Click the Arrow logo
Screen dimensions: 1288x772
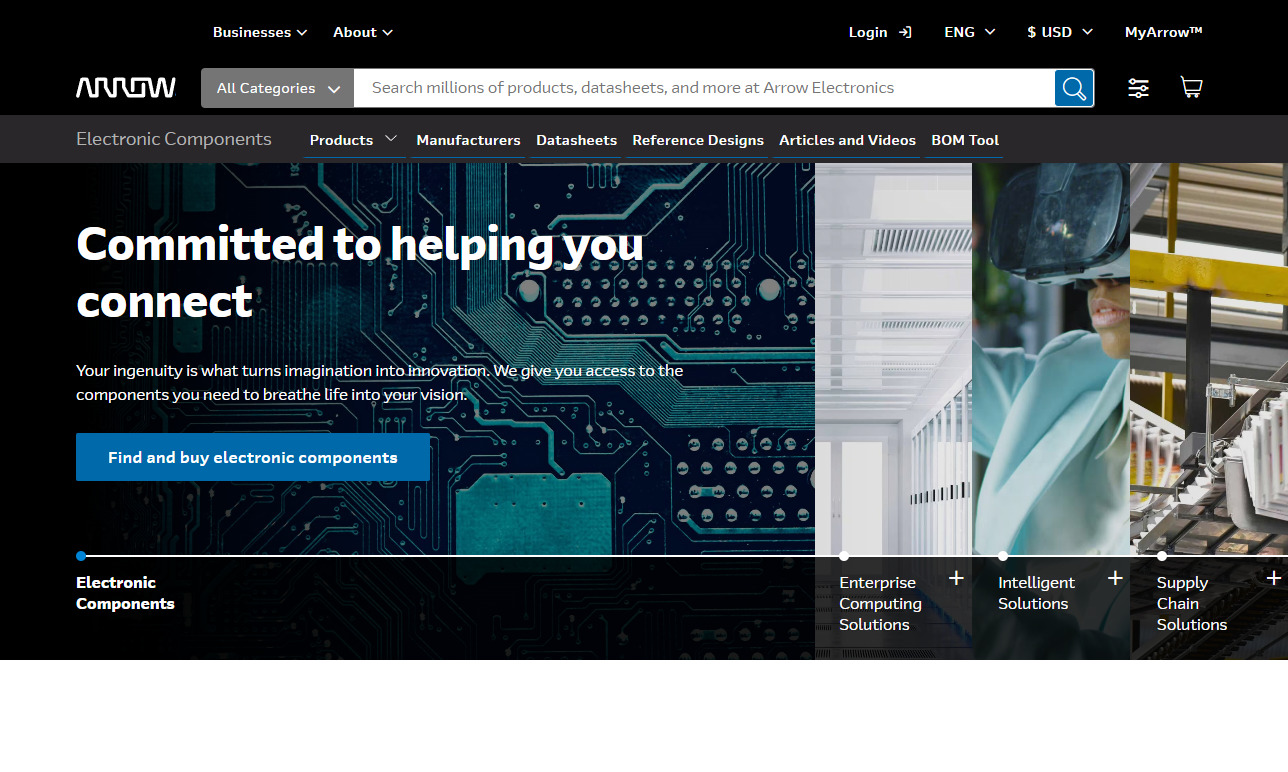coord(126,88)
